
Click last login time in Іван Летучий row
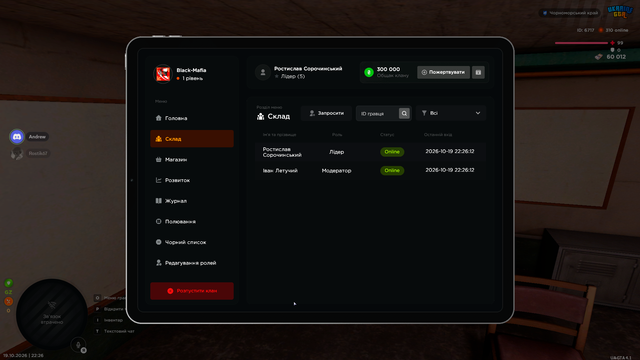(x=450, y=170)
